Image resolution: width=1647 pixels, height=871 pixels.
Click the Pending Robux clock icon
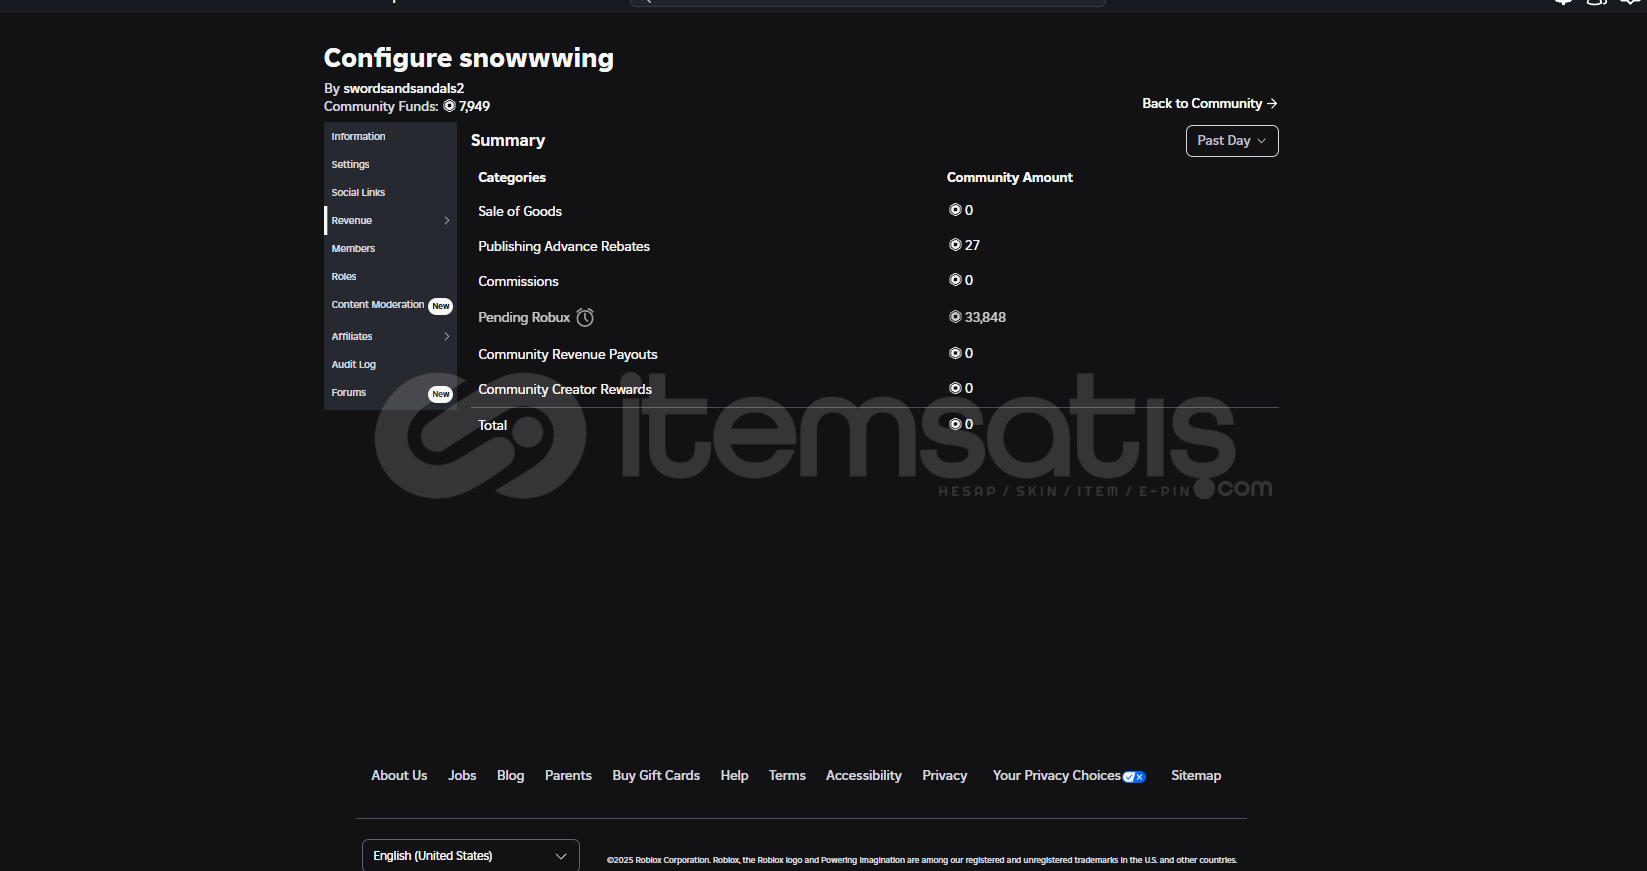pos(585,317)
